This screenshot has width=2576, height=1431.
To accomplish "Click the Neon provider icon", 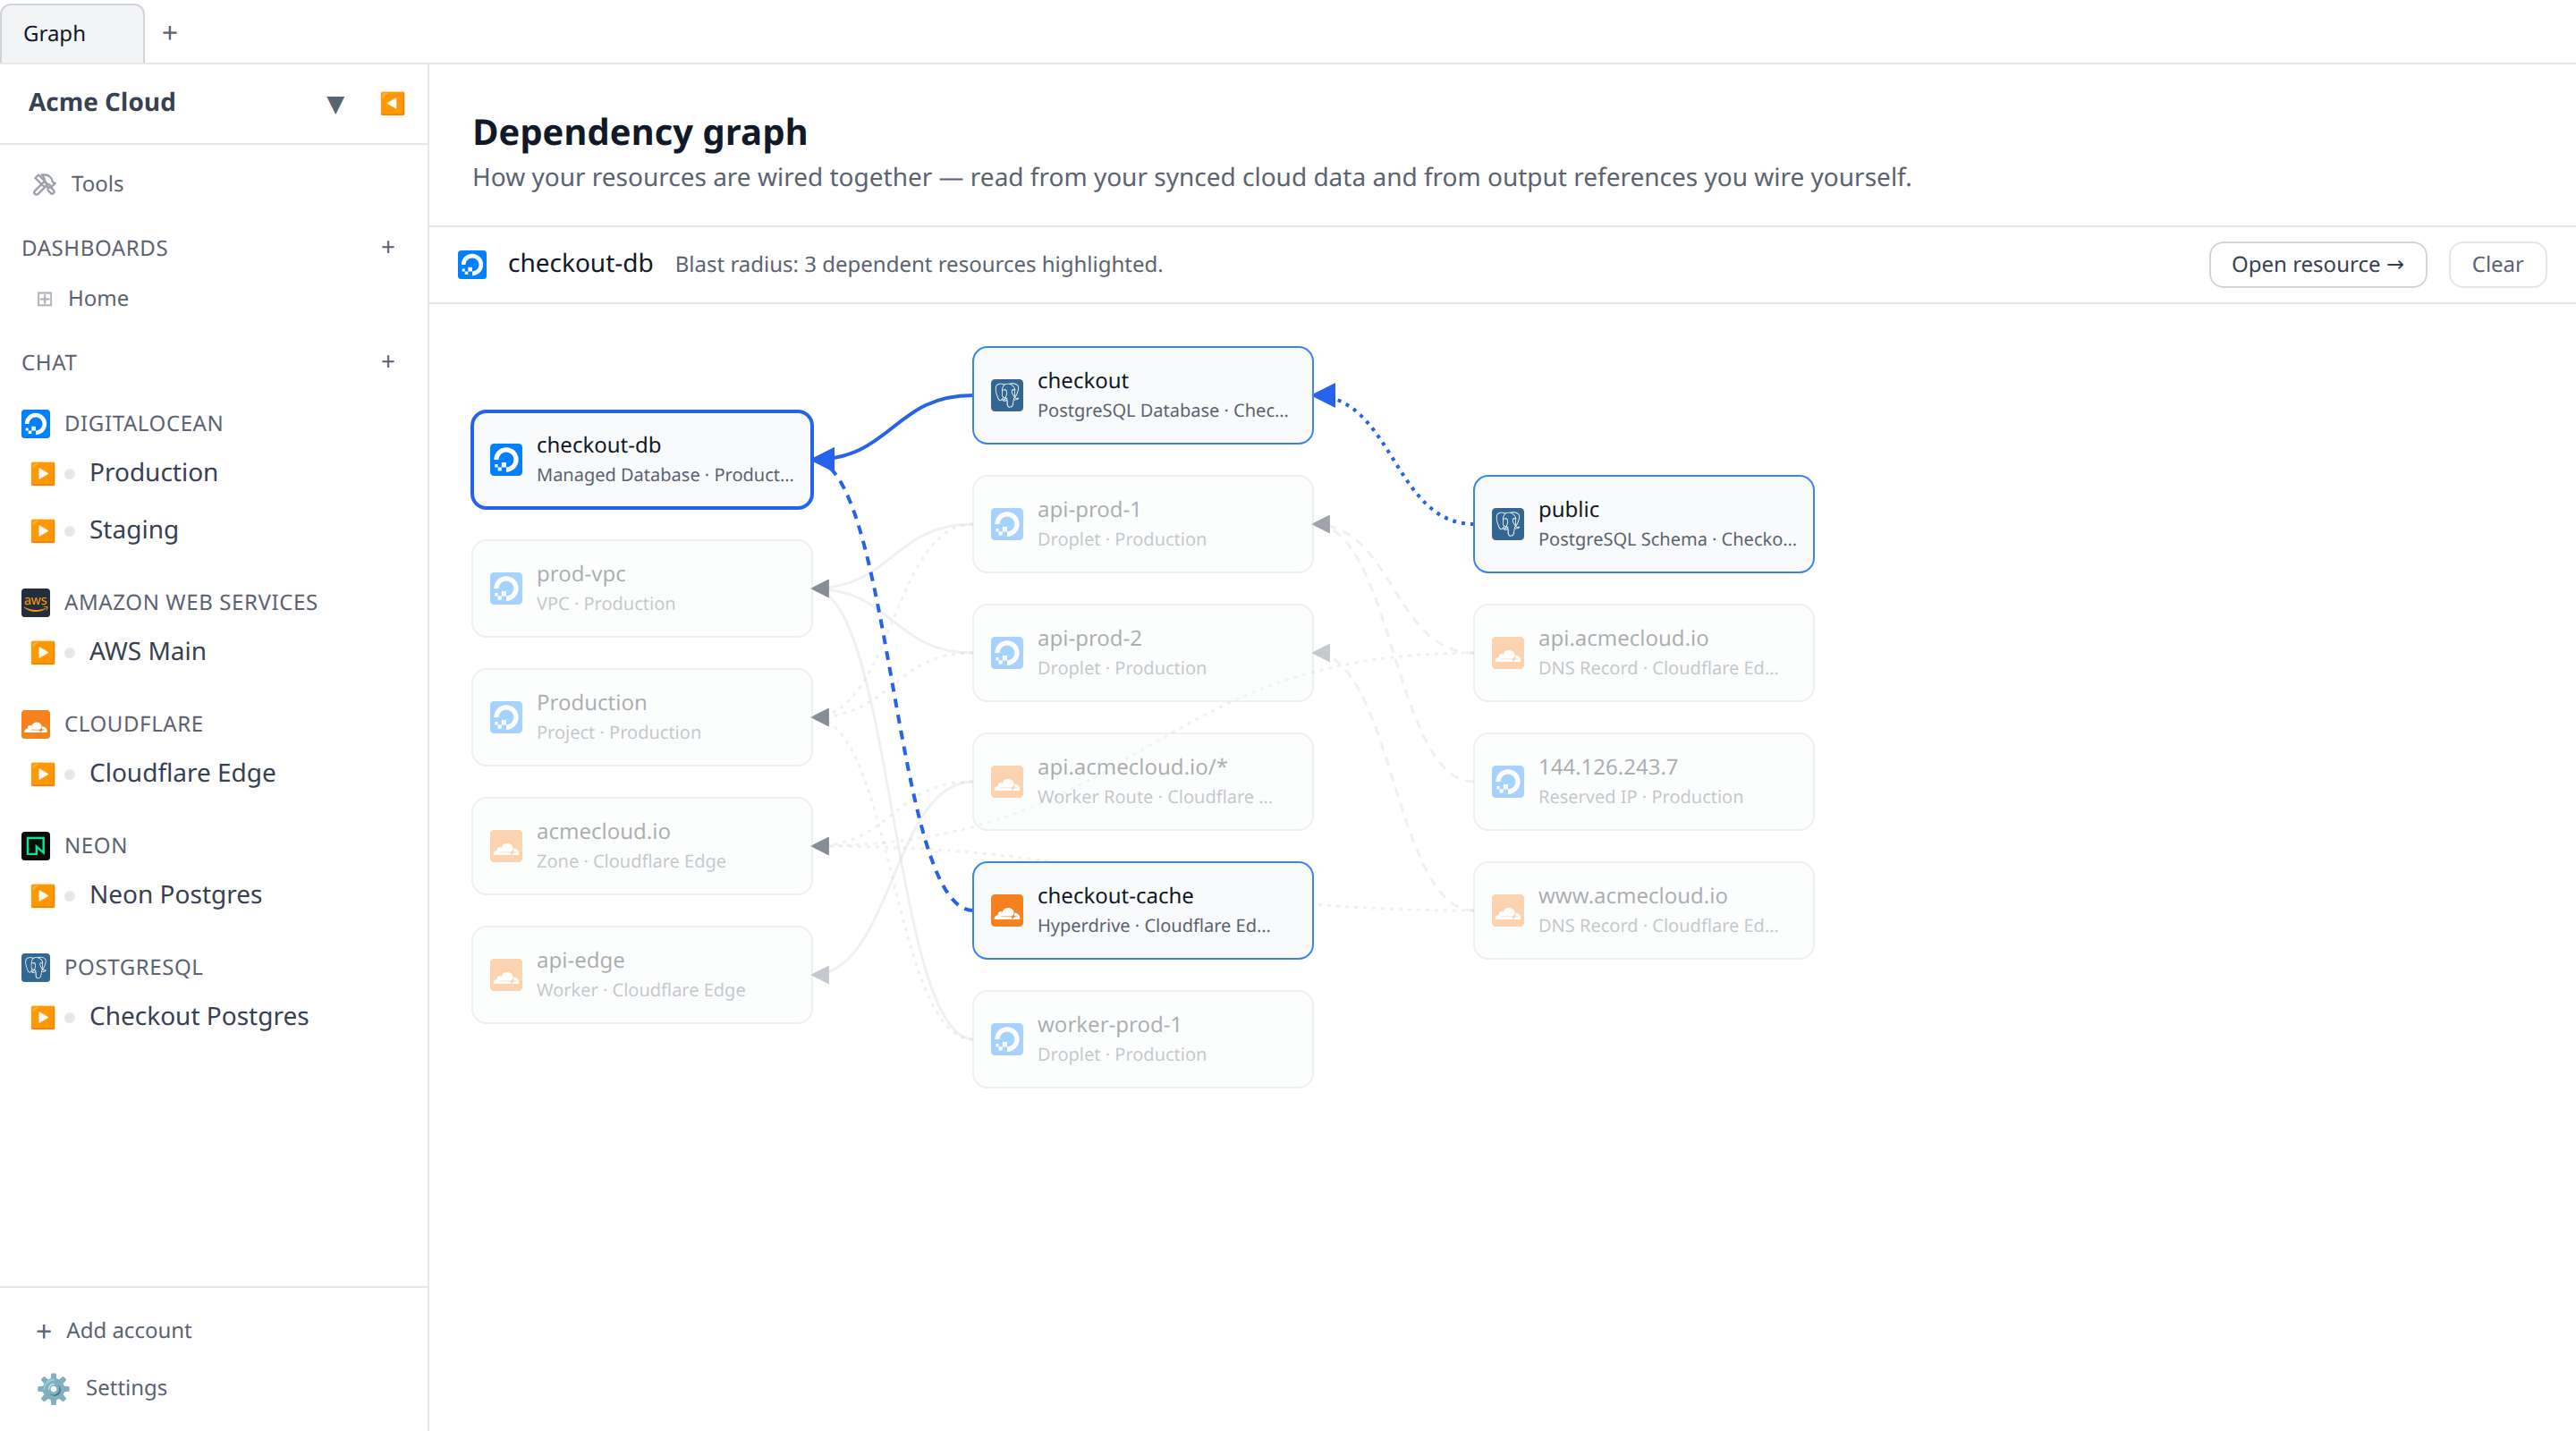I will tap(36, 846).
